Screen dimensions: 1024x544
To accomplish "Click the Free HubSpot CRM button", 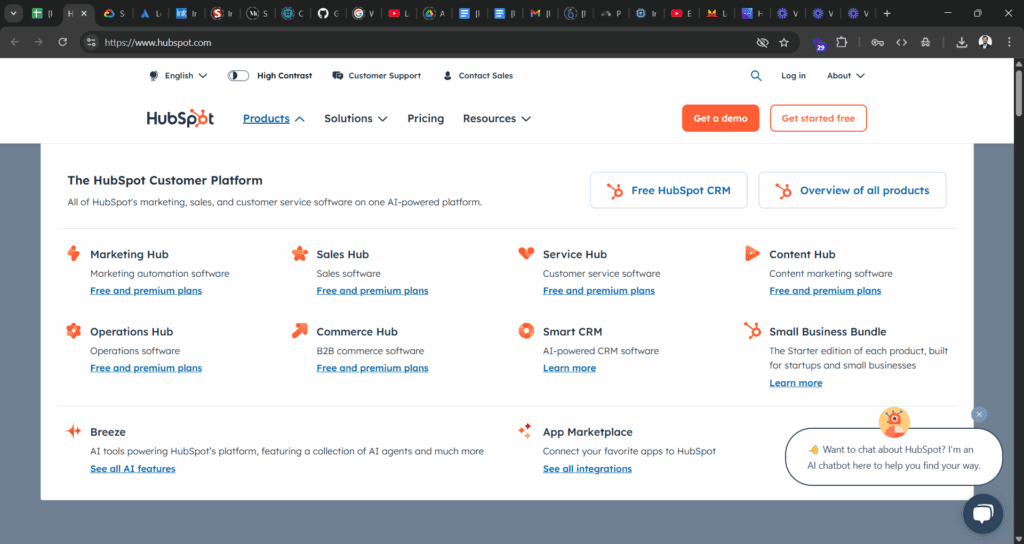I will pyautogui.click(x=669, y=190).
